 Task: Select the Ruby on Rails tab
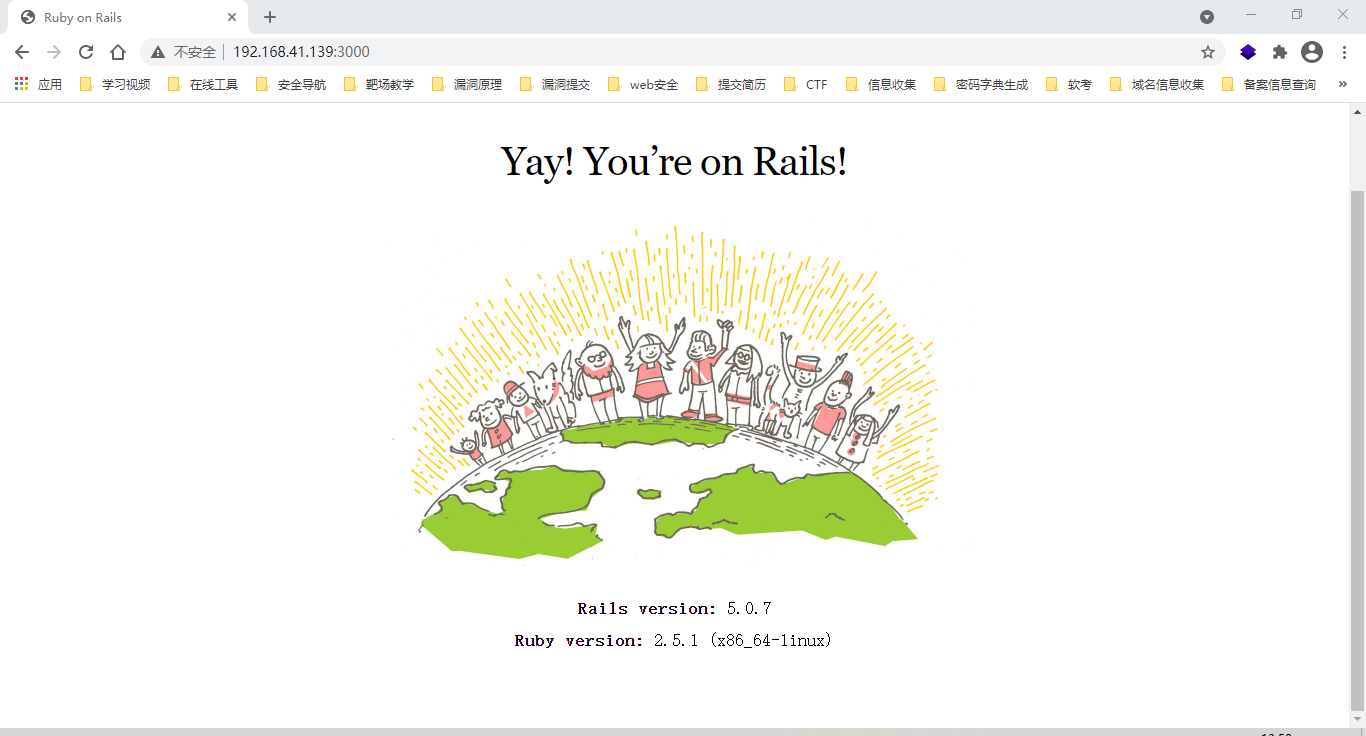tap(128, 18)
